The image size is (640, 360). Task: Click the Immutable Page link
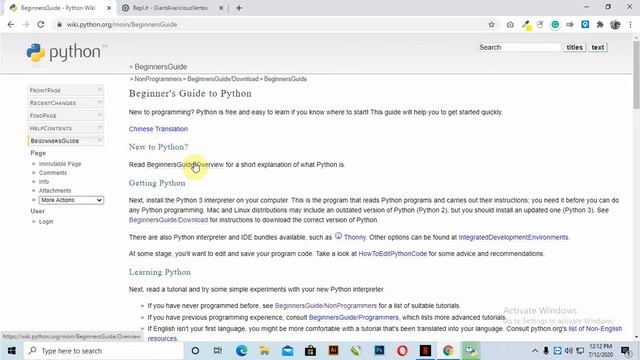coord(60,164)
